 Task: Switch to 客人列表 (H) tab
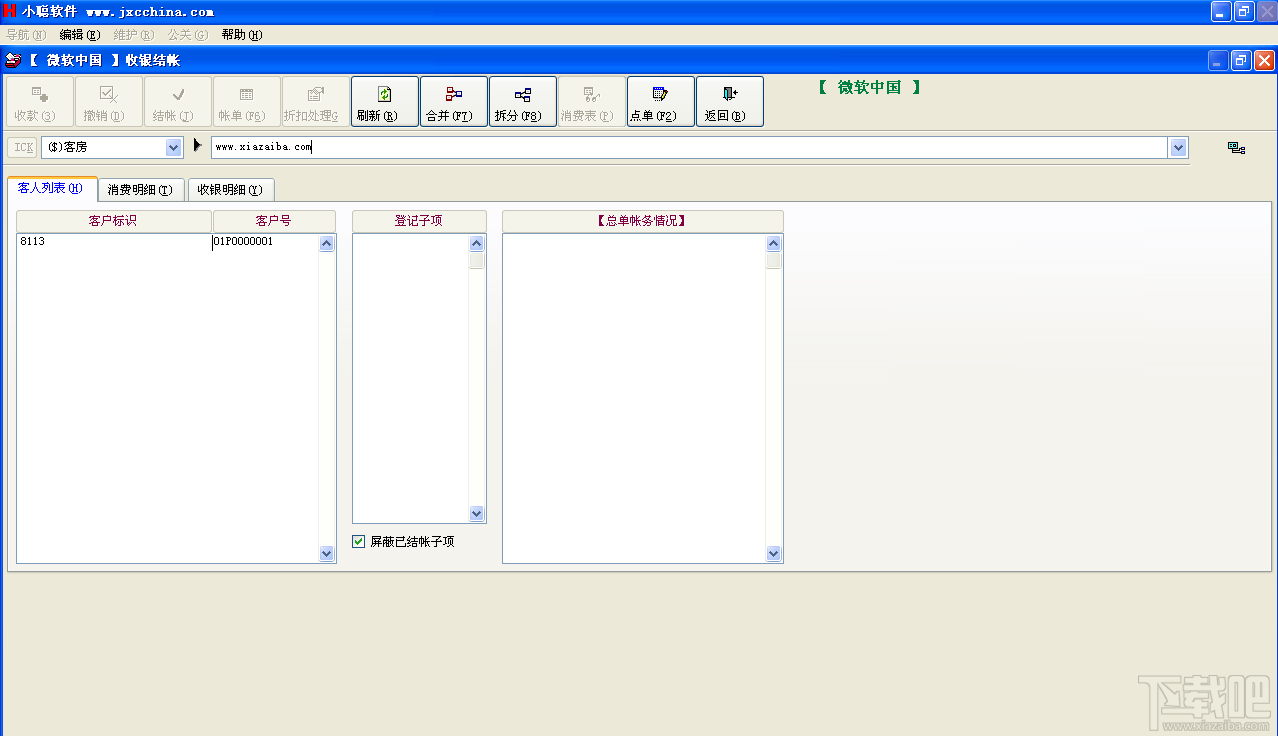[51, 188]
